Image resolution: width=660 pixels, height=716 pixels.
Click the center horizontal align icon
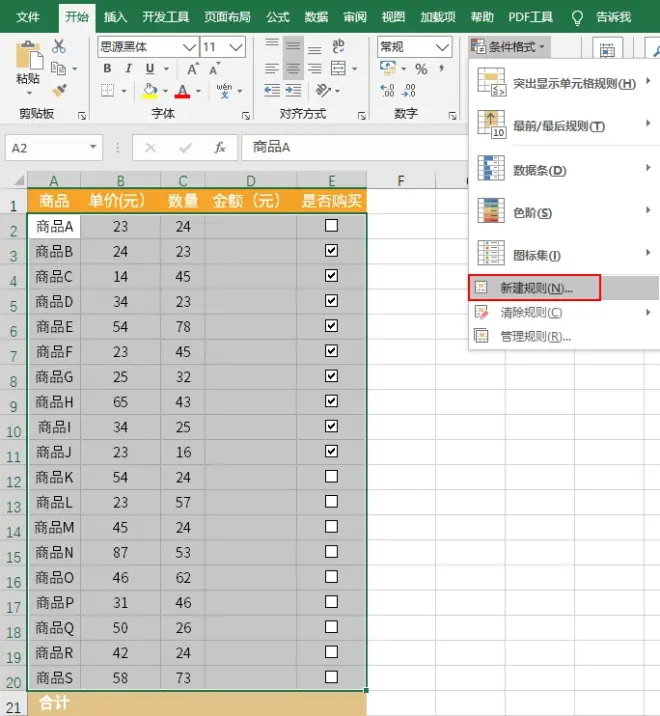point(293,69)
